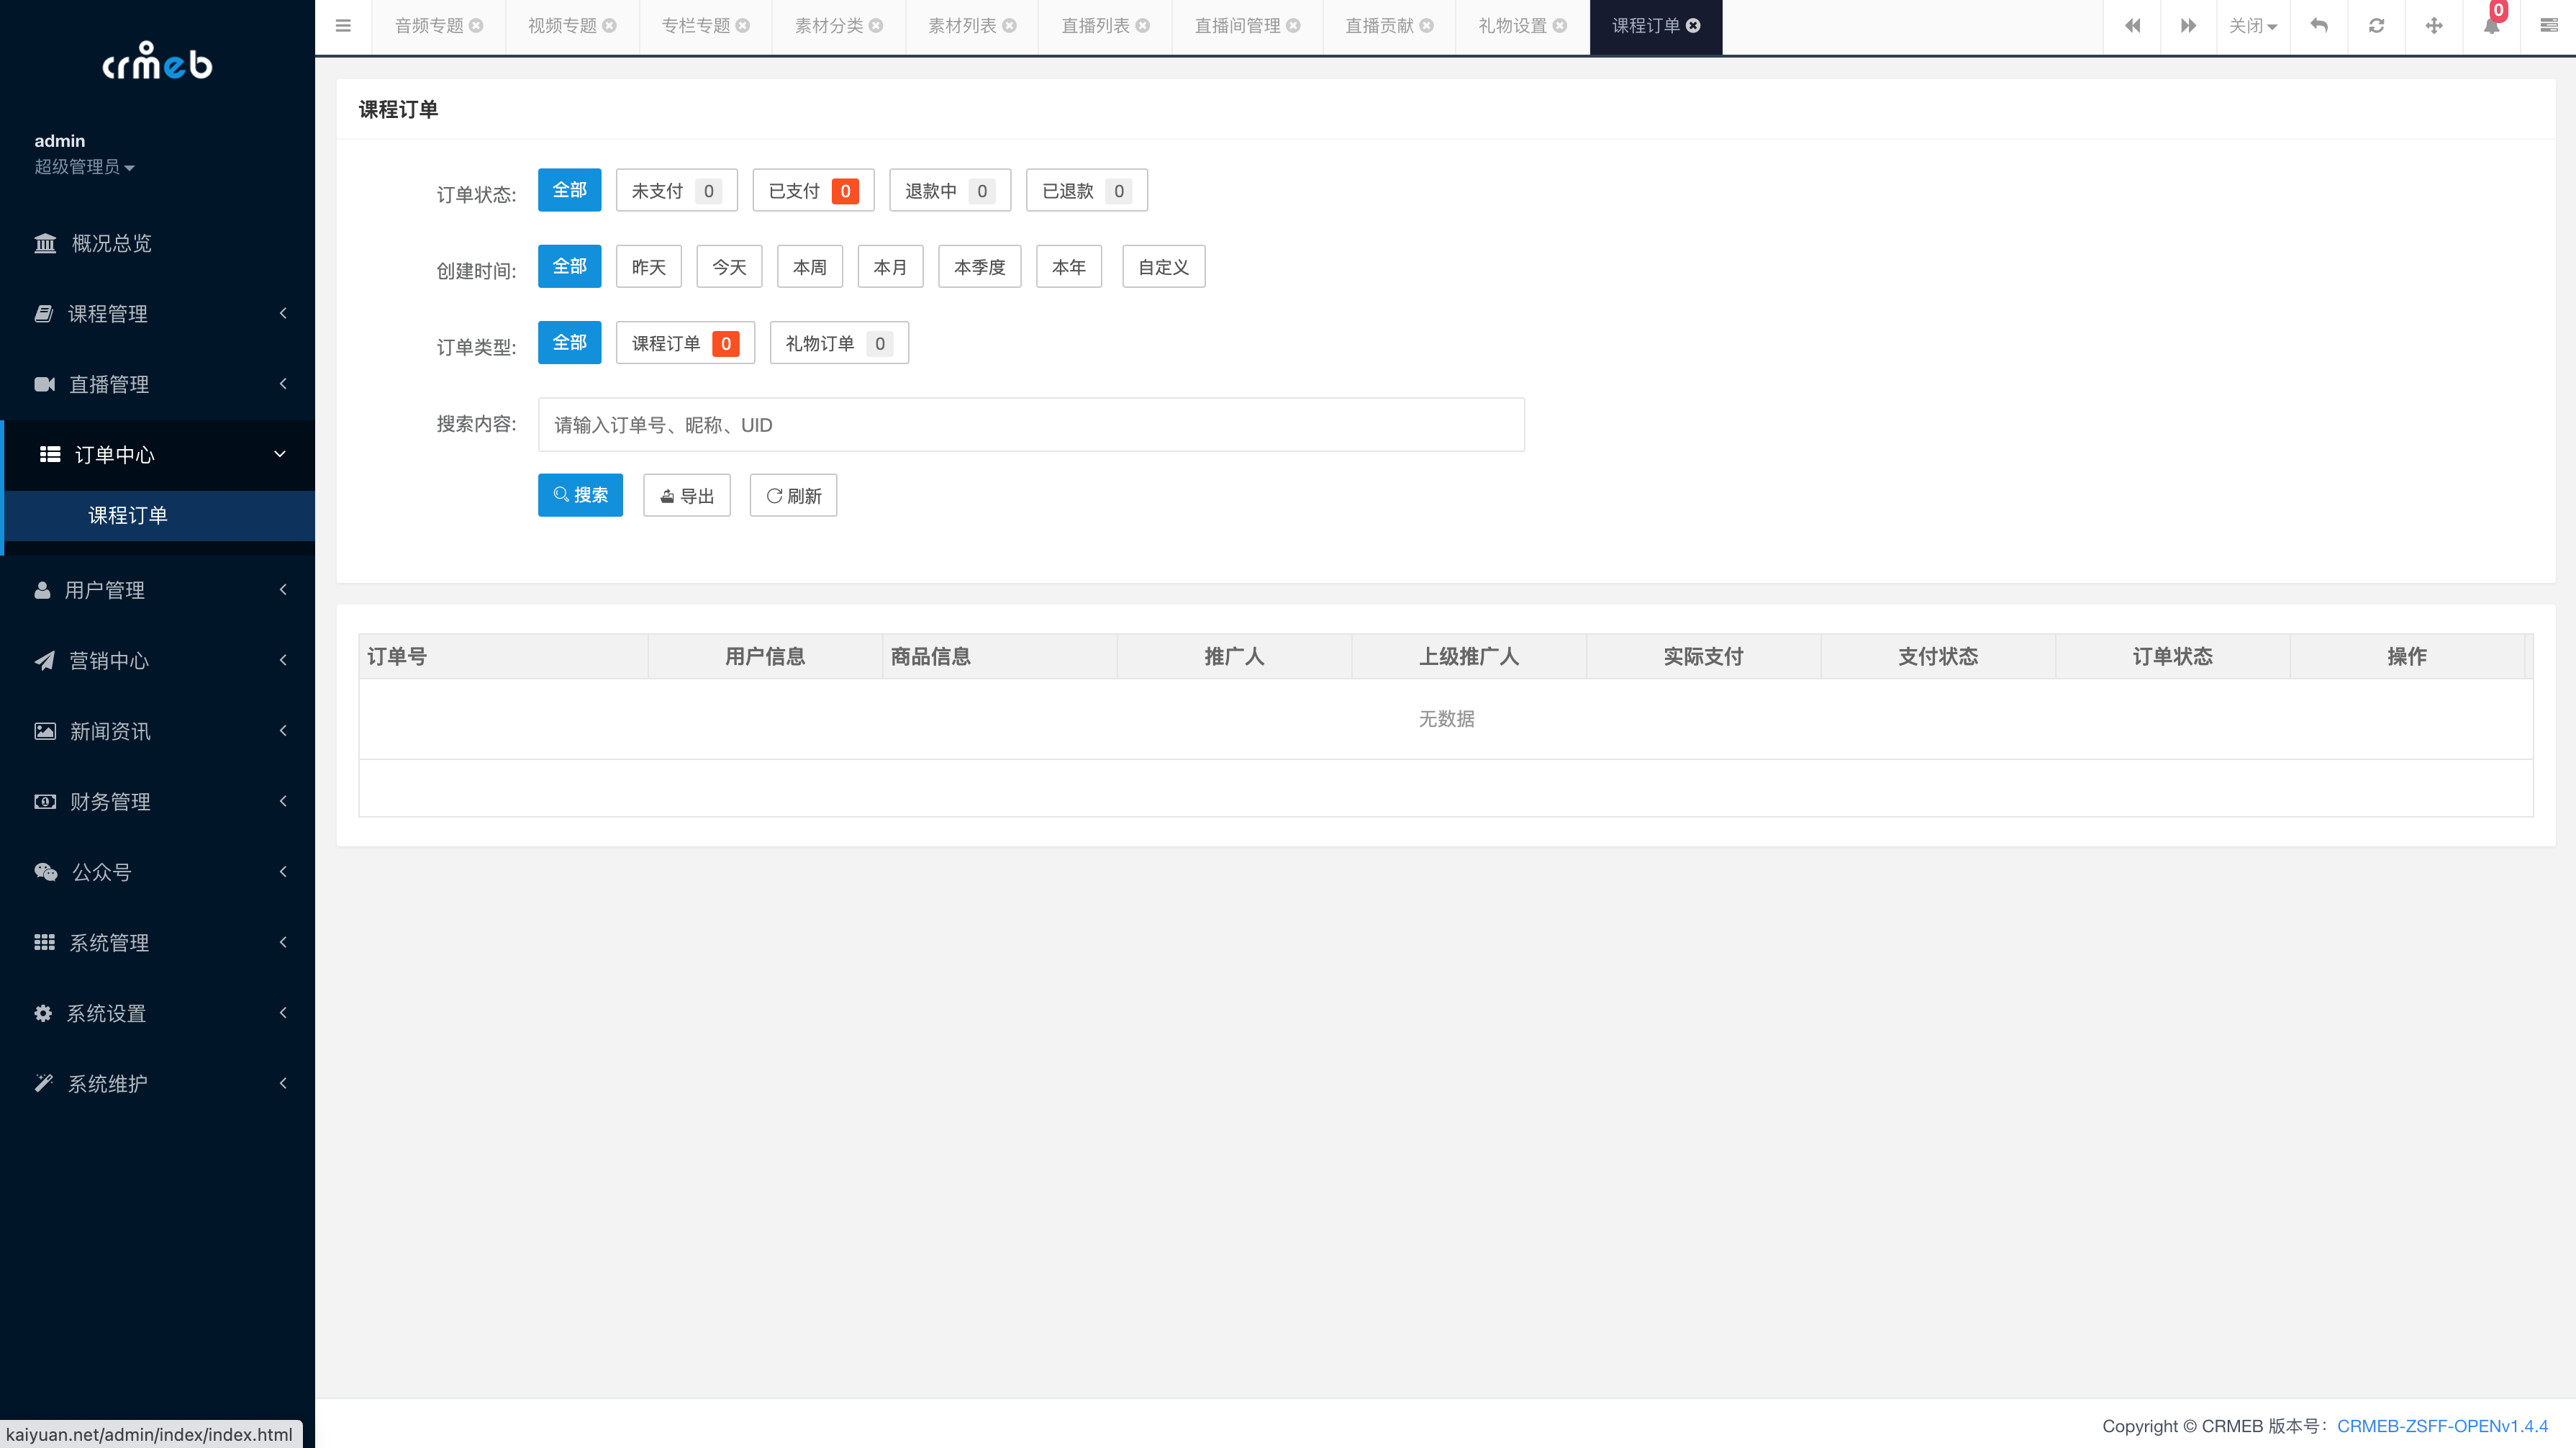Click the blue 搜索 button
The height and width of the screenshot is (1448, 2576).
pyautogui.click(x=580, y=495)
